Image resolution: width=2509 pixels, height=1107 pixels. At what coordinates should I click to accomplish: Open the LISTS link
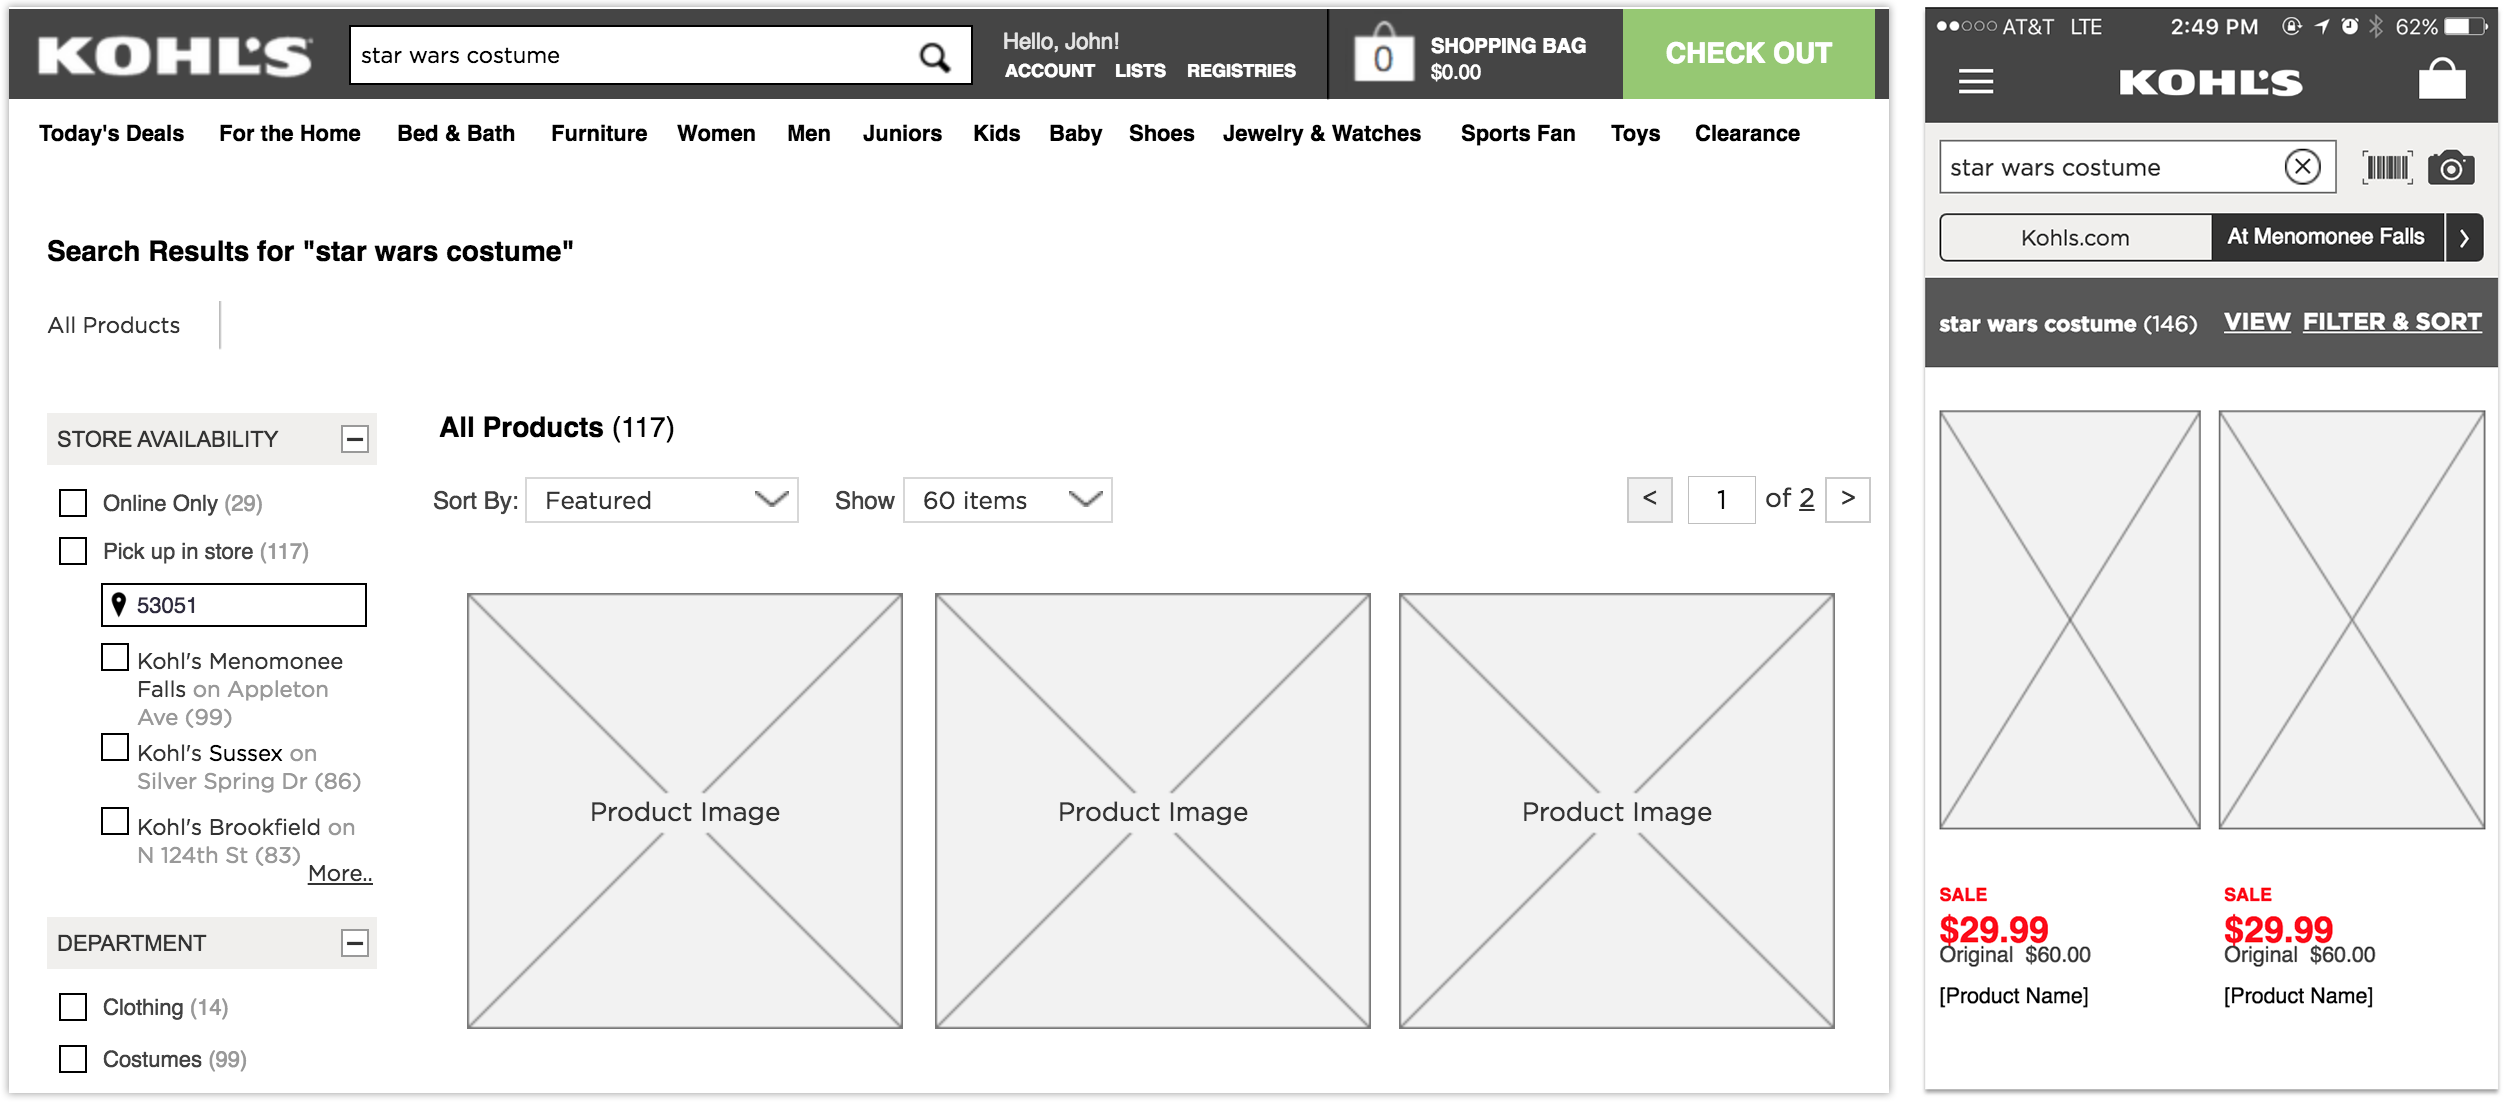tap(1140, 71)
